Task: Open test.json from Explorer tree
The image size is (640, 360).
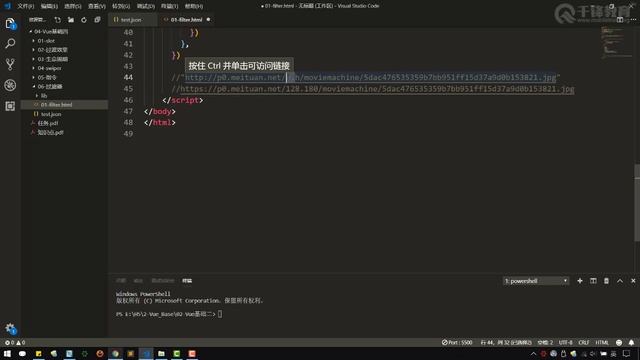Action: [x=51, y=114]
